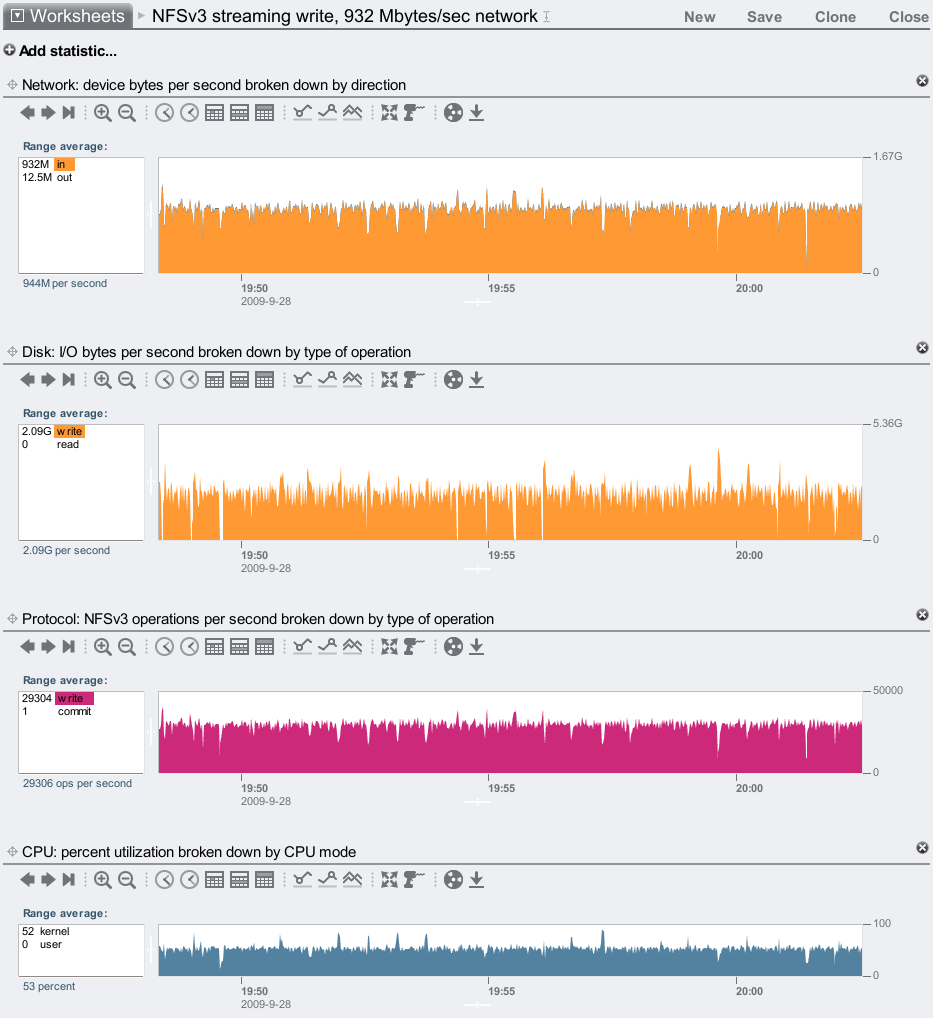Zoom in on the Network graph
Screen dimensions: 933x1018
pos(102,113)
